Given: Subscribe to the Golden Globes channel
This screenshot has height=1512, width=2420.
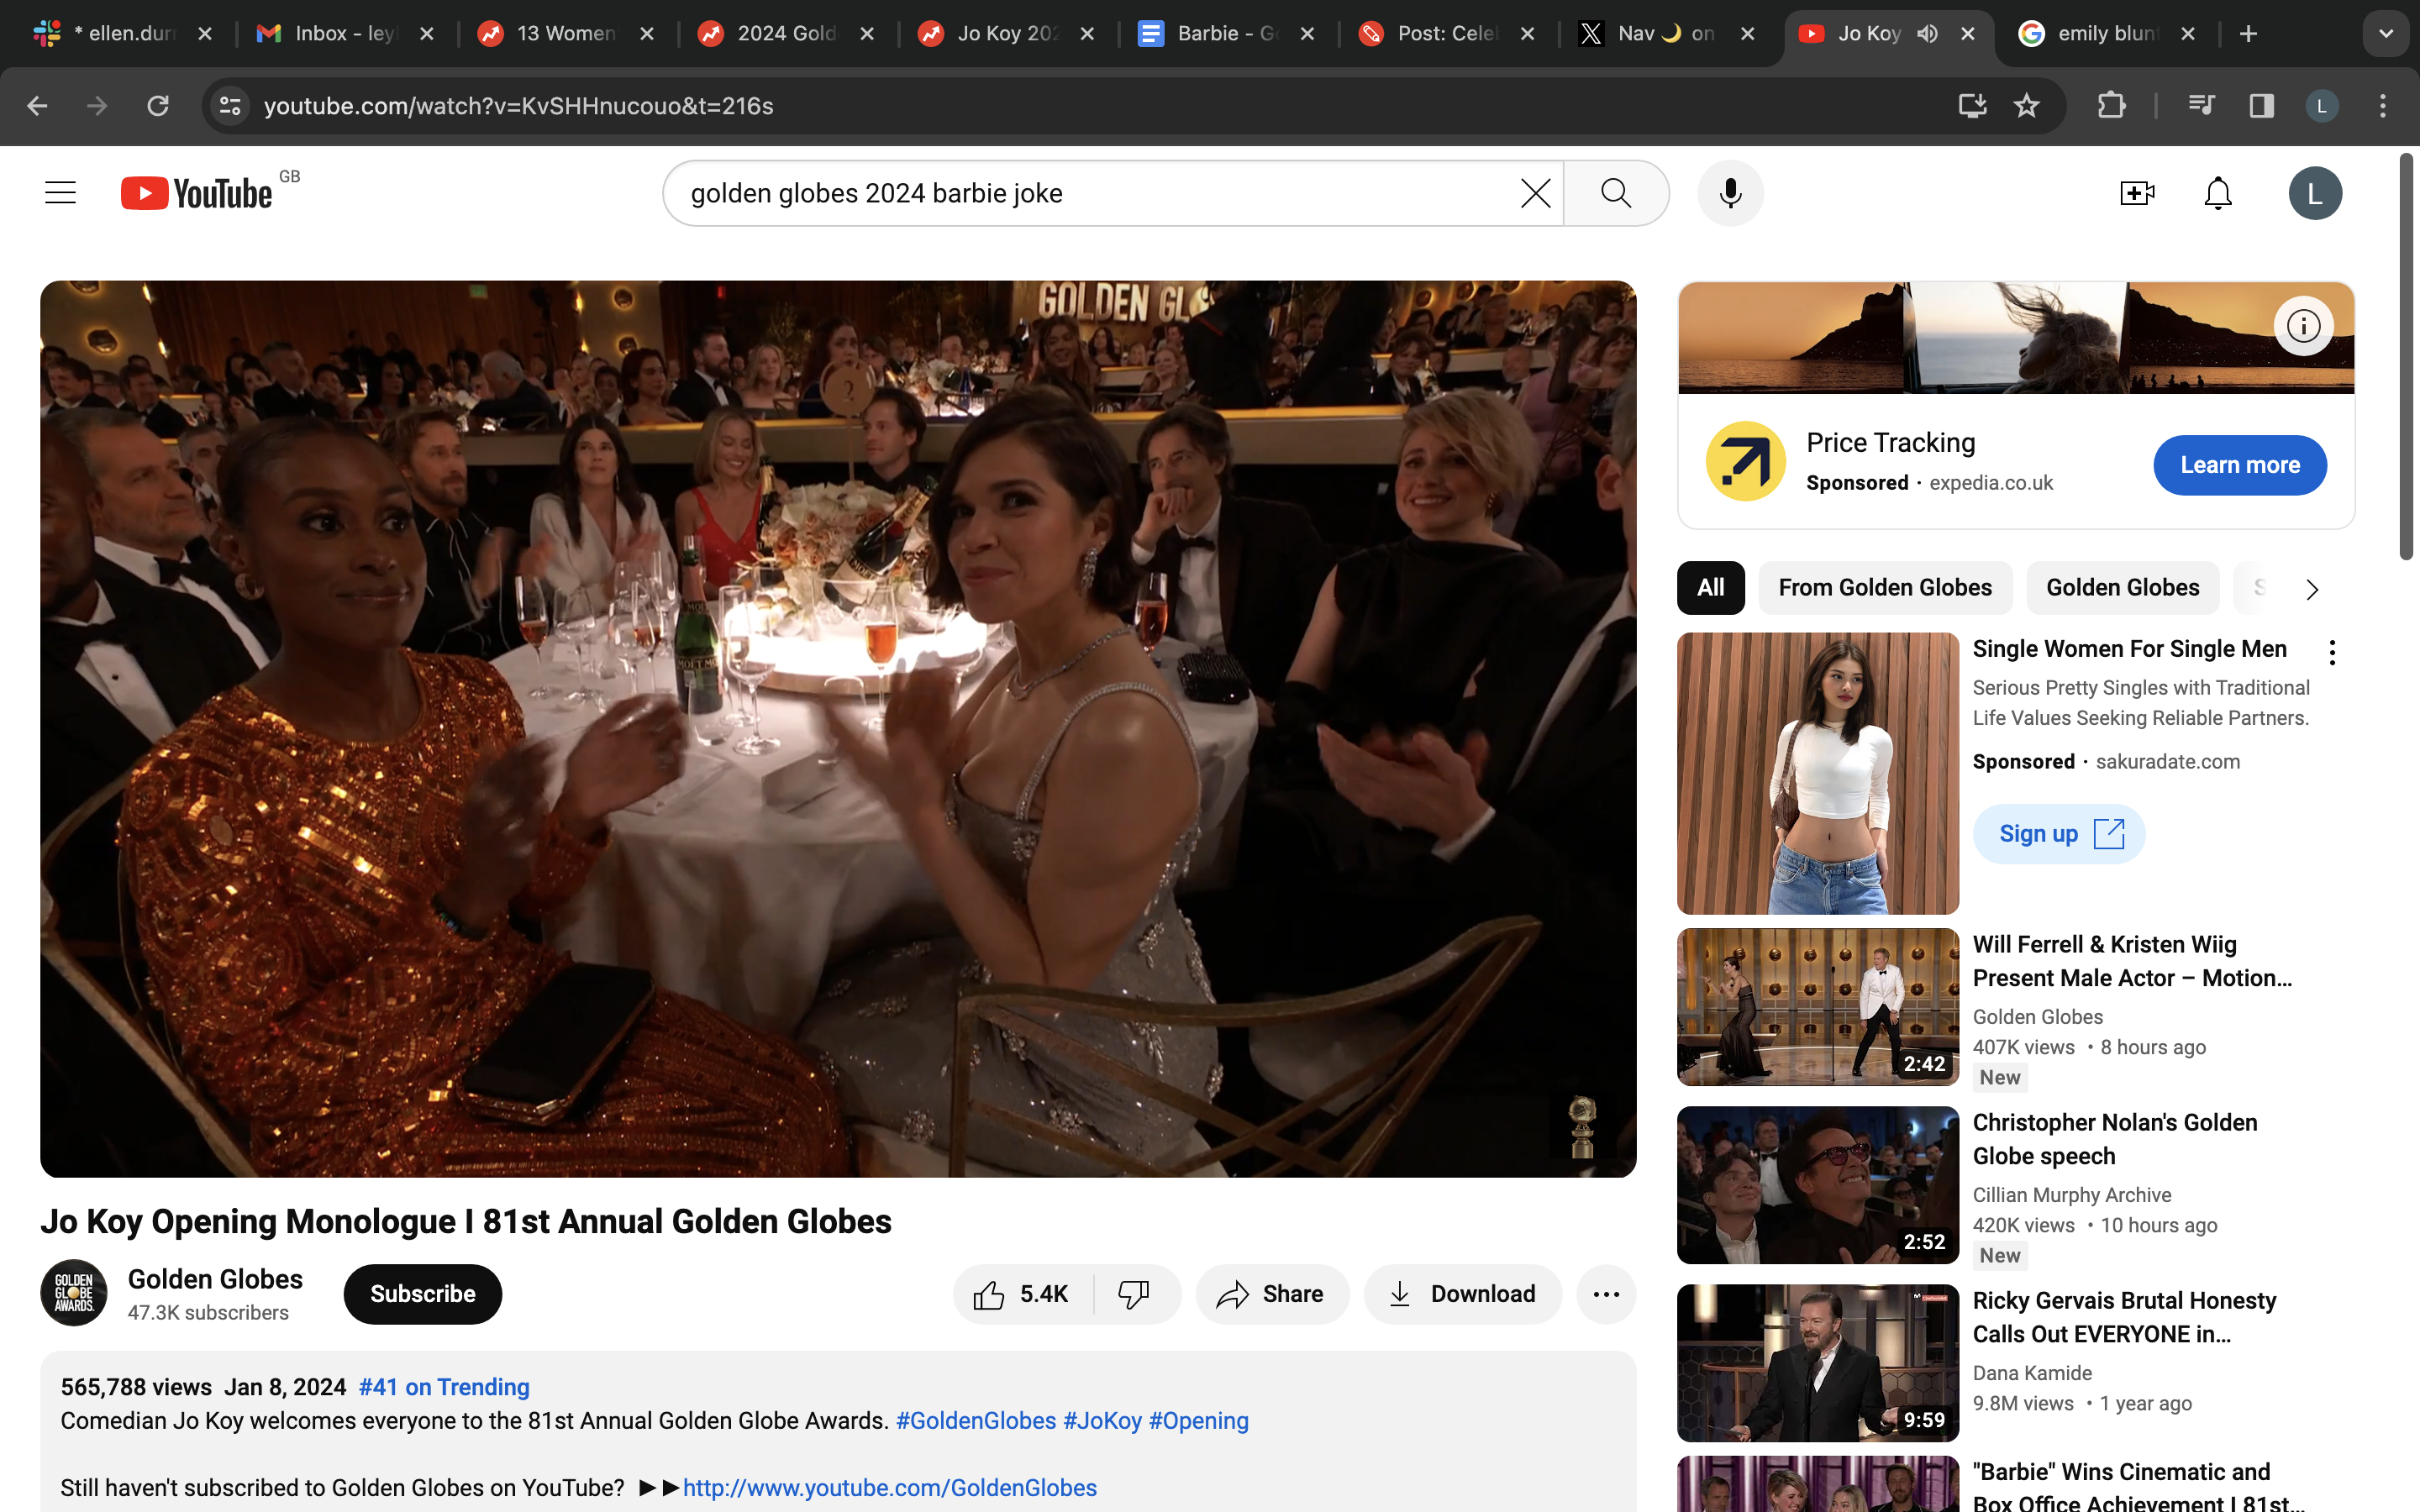Looking at the screenshot, I should tap(422, 1294).
